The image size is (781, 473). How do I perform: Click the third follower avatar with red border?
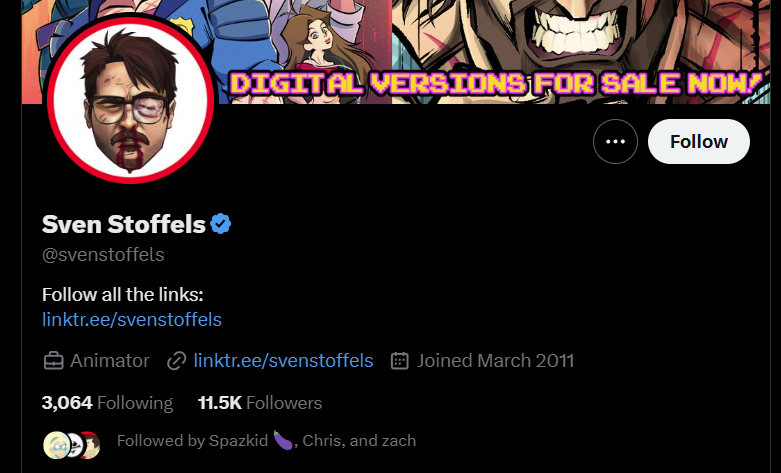coord(91,445)
